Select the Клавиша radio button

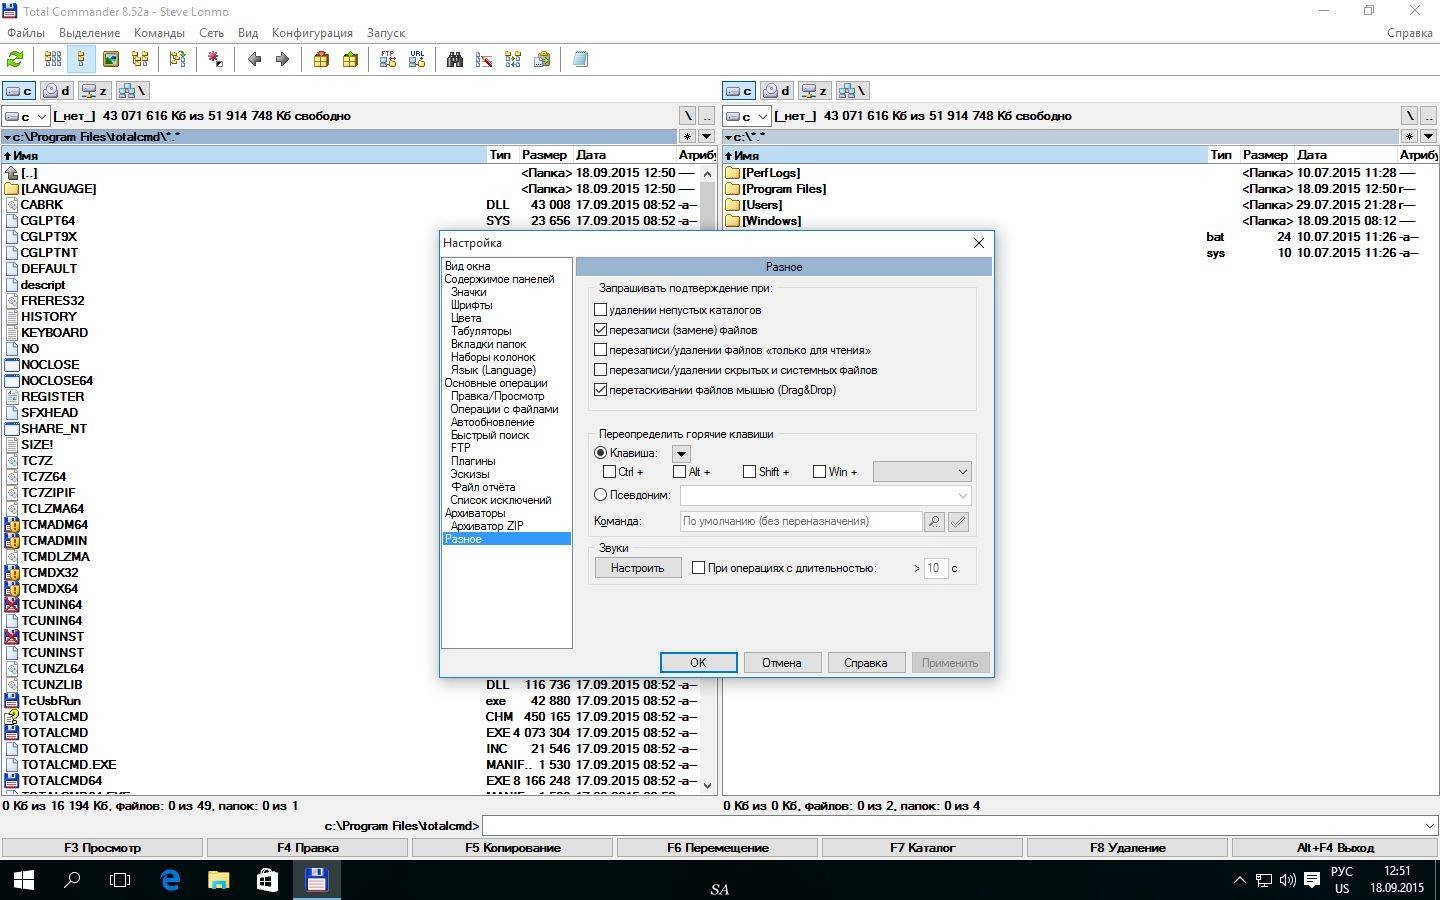point(601,453)
